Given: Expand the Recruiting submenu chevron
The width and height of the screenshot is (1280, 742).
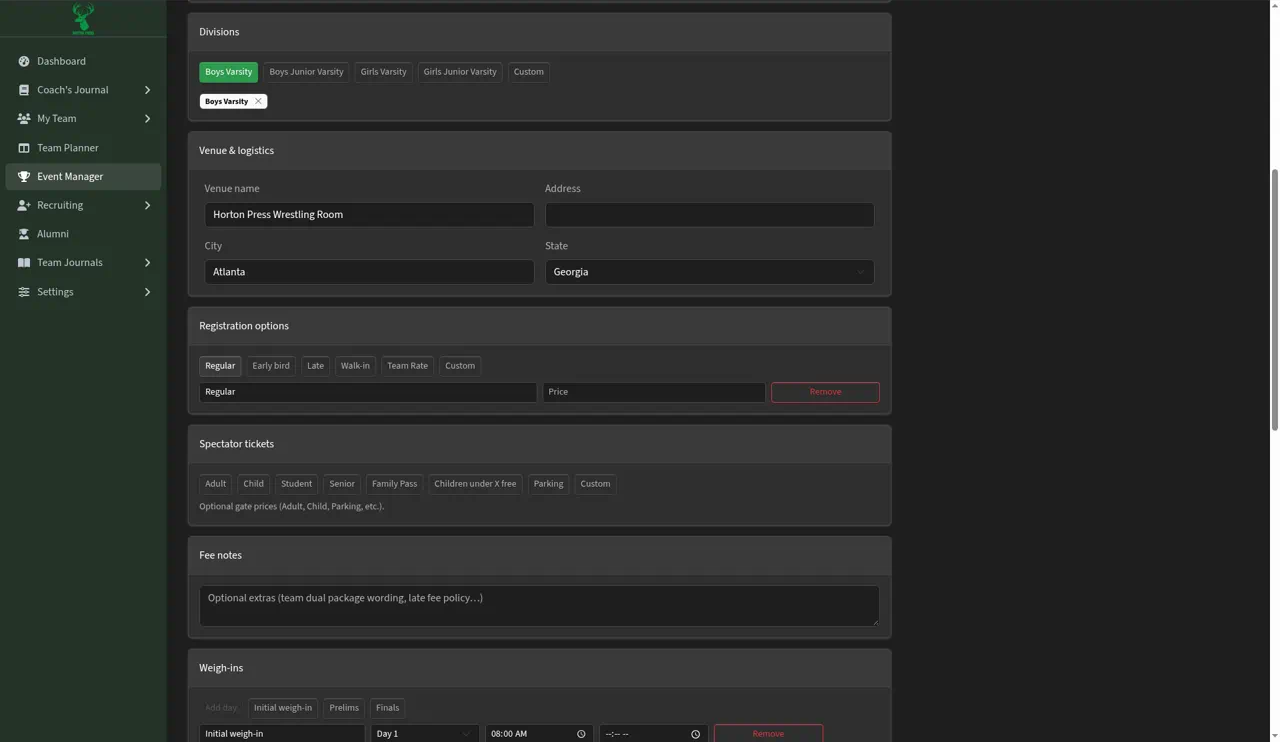Looking at the screenshot, I should [147, 205].
